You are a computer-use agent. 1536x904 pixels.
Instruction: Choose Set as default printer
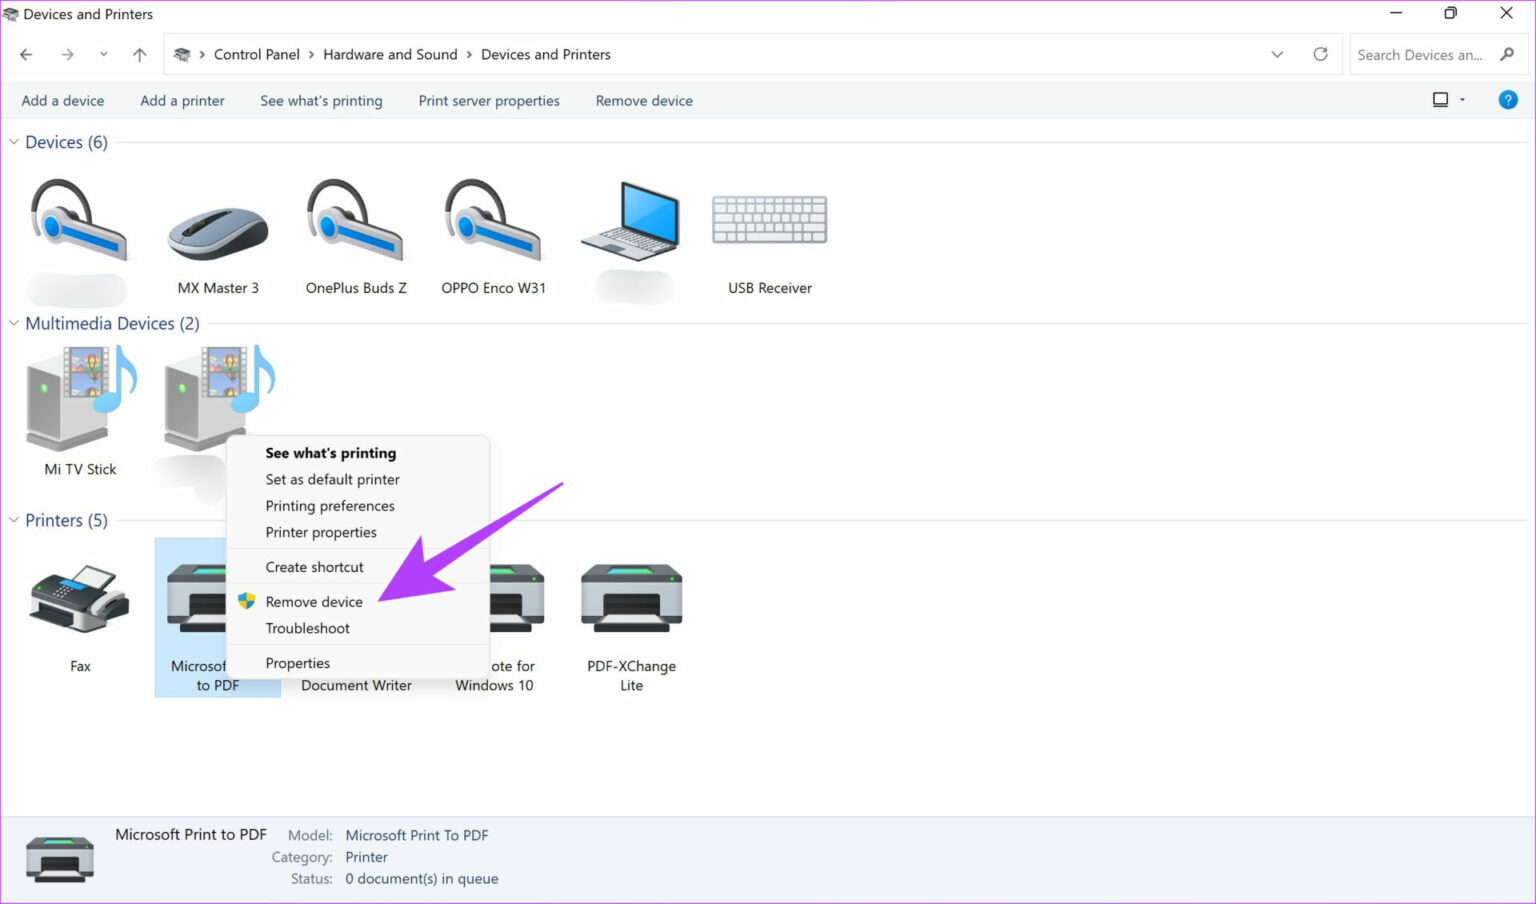(332, 480)
